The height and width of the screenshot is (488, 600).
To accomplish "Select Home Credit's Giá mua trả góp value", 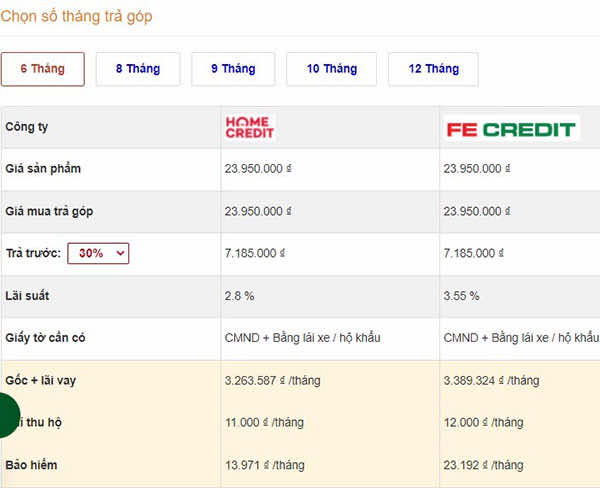I will [x=258, y=211].
